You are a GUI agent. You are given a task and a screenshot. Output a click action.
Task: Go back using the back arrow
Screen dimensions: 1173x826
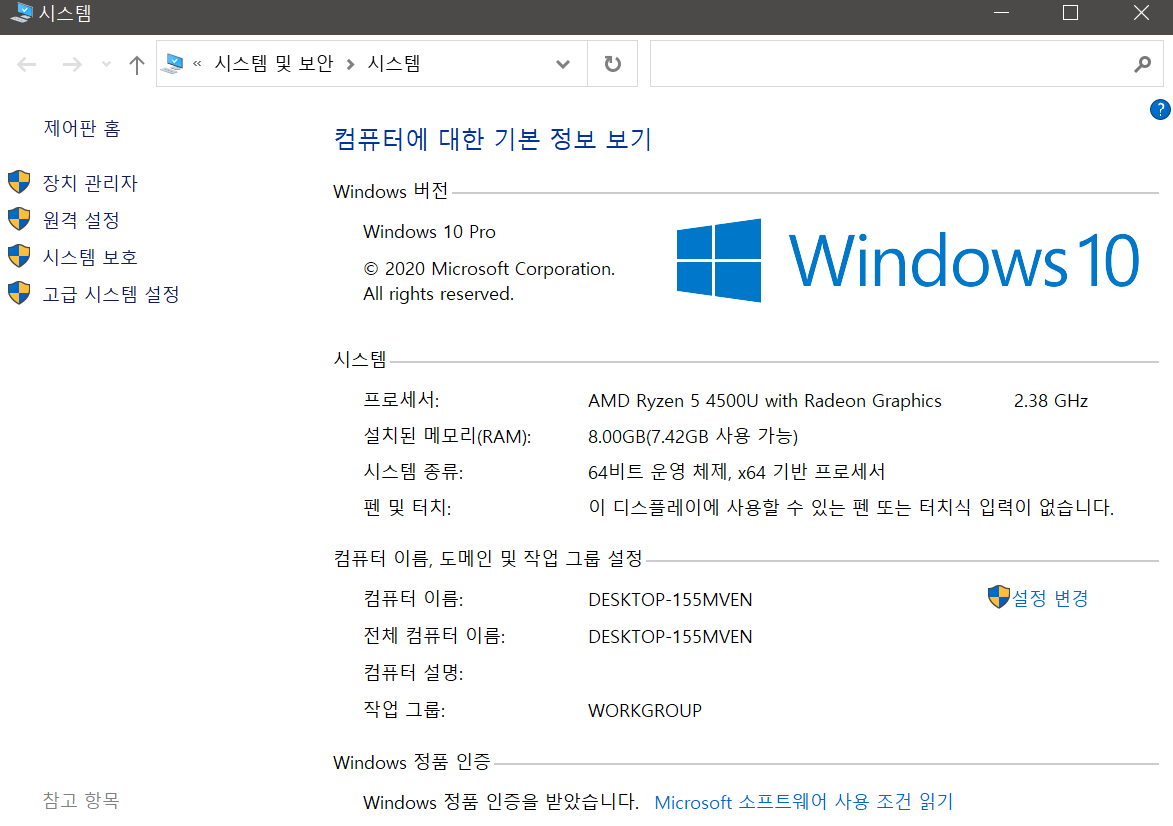click(27, 64)
